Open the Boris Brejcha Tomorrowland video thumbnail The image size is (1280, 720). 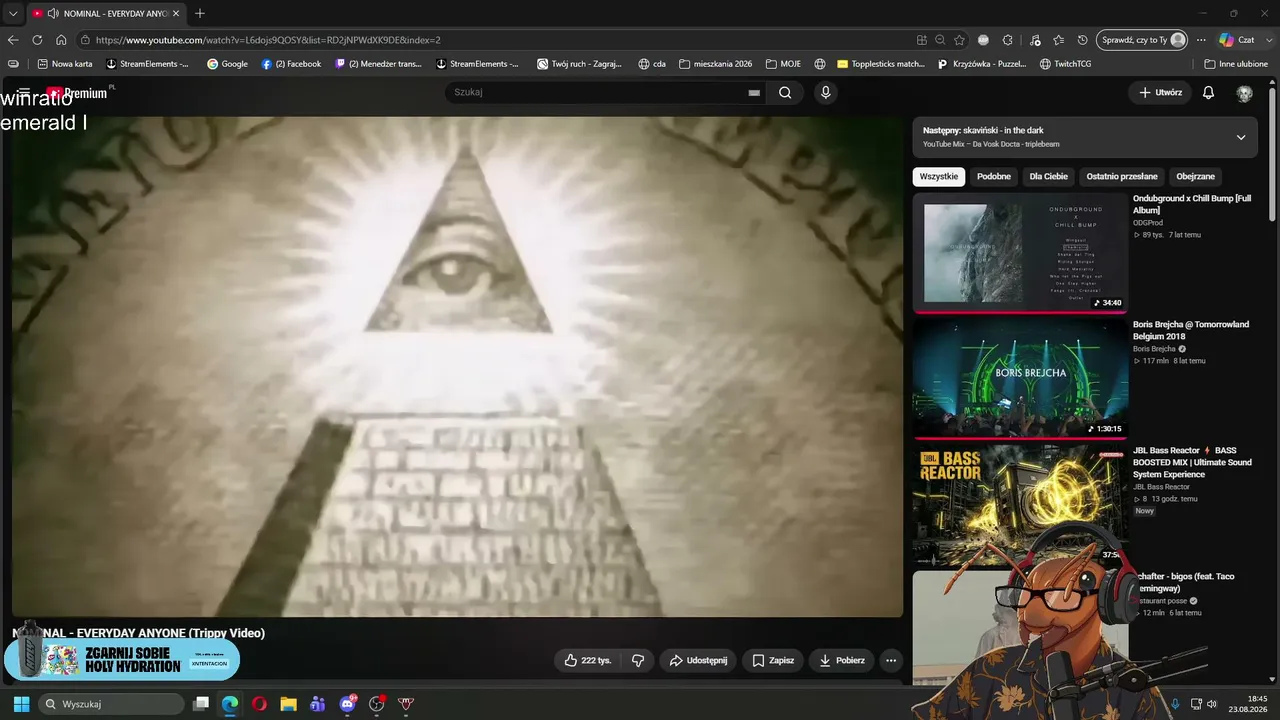1020,379
